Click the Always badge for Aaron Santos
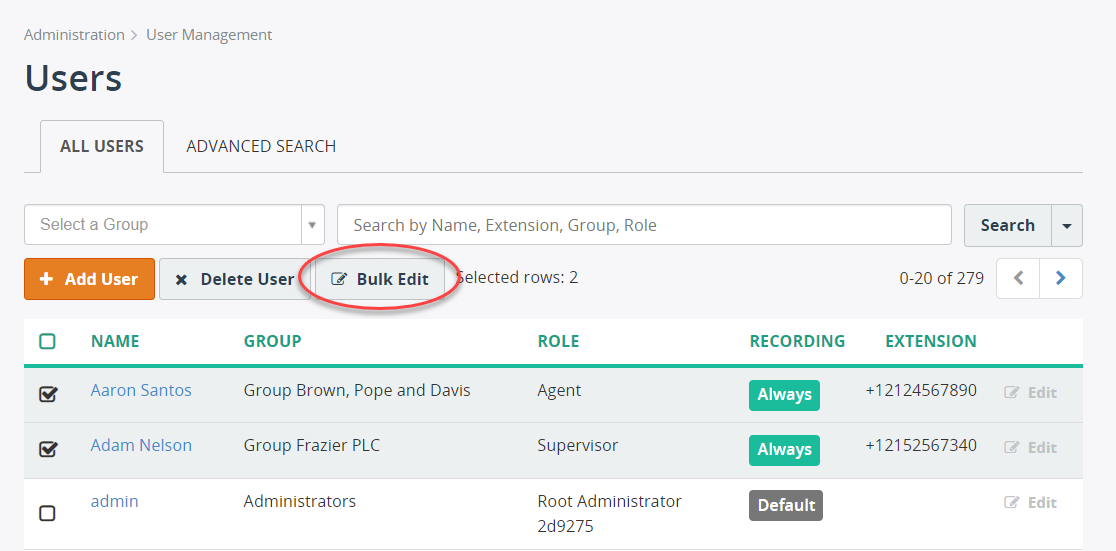Viewport: 1116px width, 551px height. click(784, 394)
